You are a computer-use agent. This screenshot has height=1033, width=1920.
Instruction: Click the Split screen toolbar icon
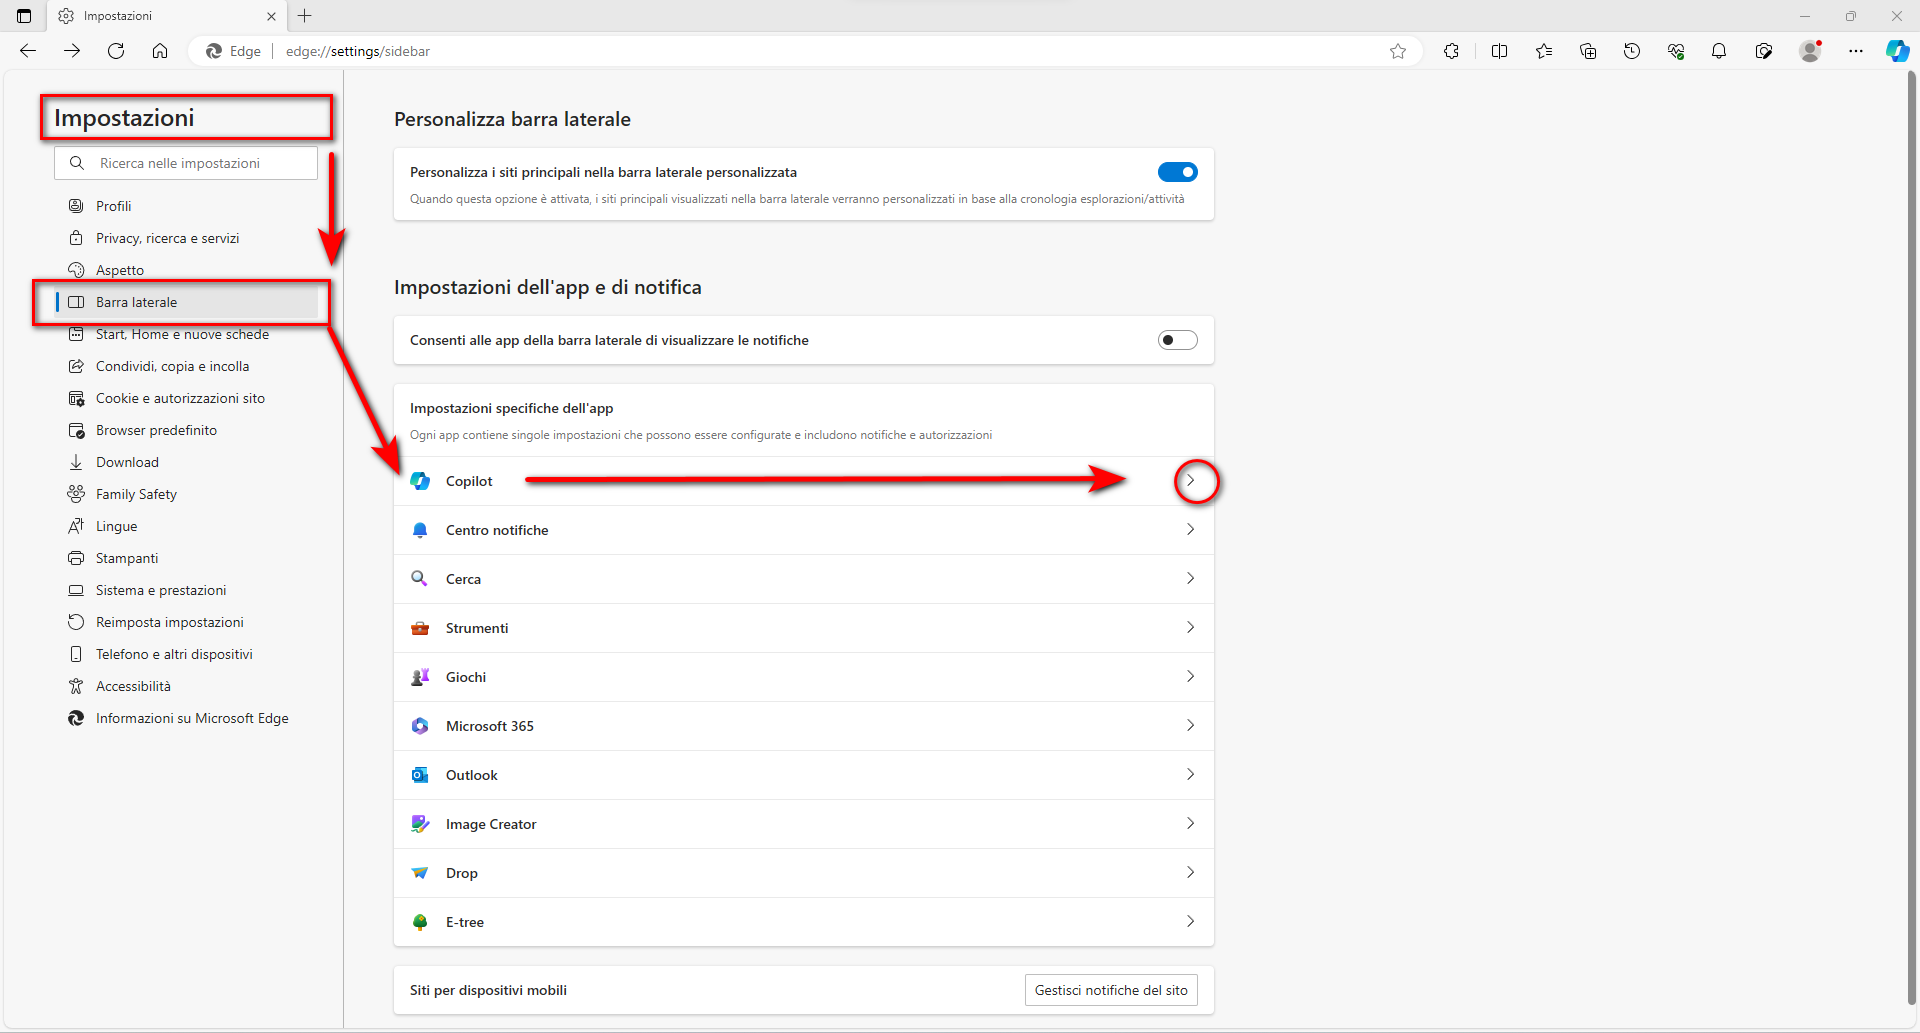tap(1499, 51)
